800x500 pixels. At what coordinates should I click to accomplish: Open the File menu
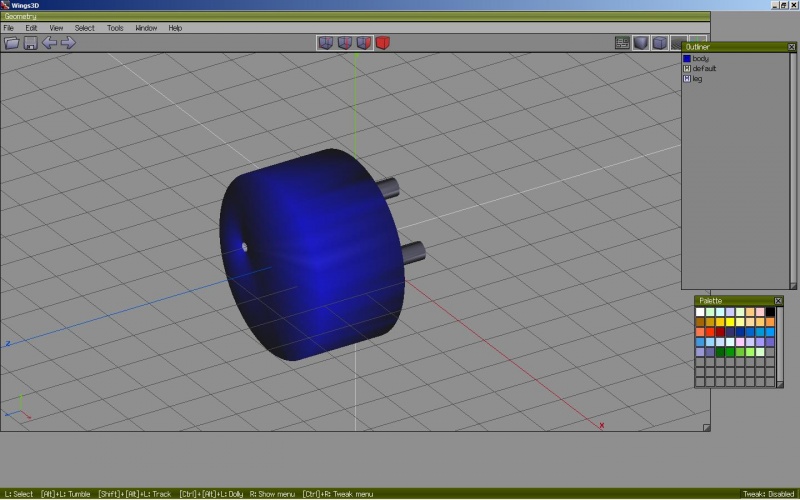8,28
